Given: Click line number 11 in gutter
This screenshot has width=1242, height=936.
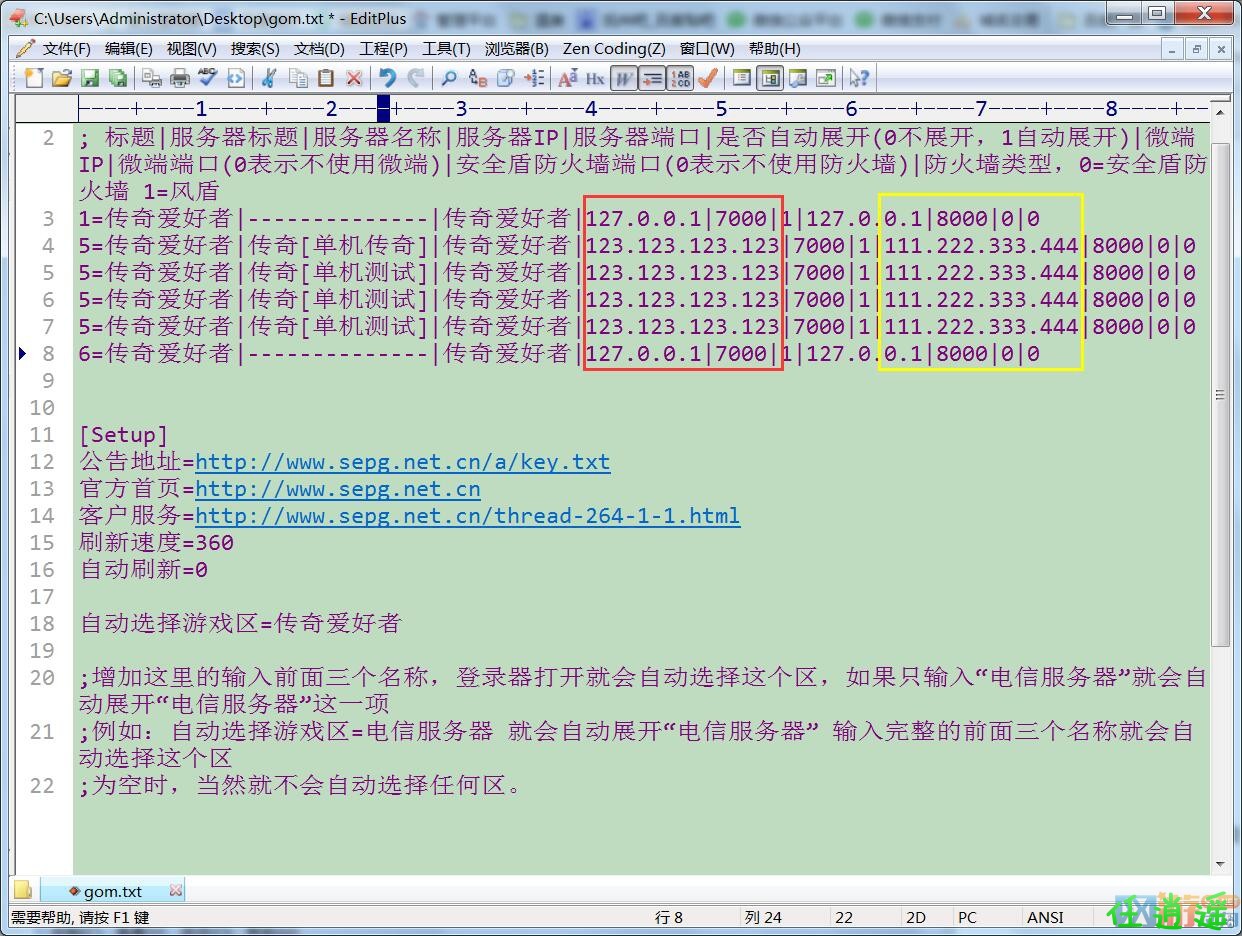Looking at the screenshot, I should click(x=42, y=435).
